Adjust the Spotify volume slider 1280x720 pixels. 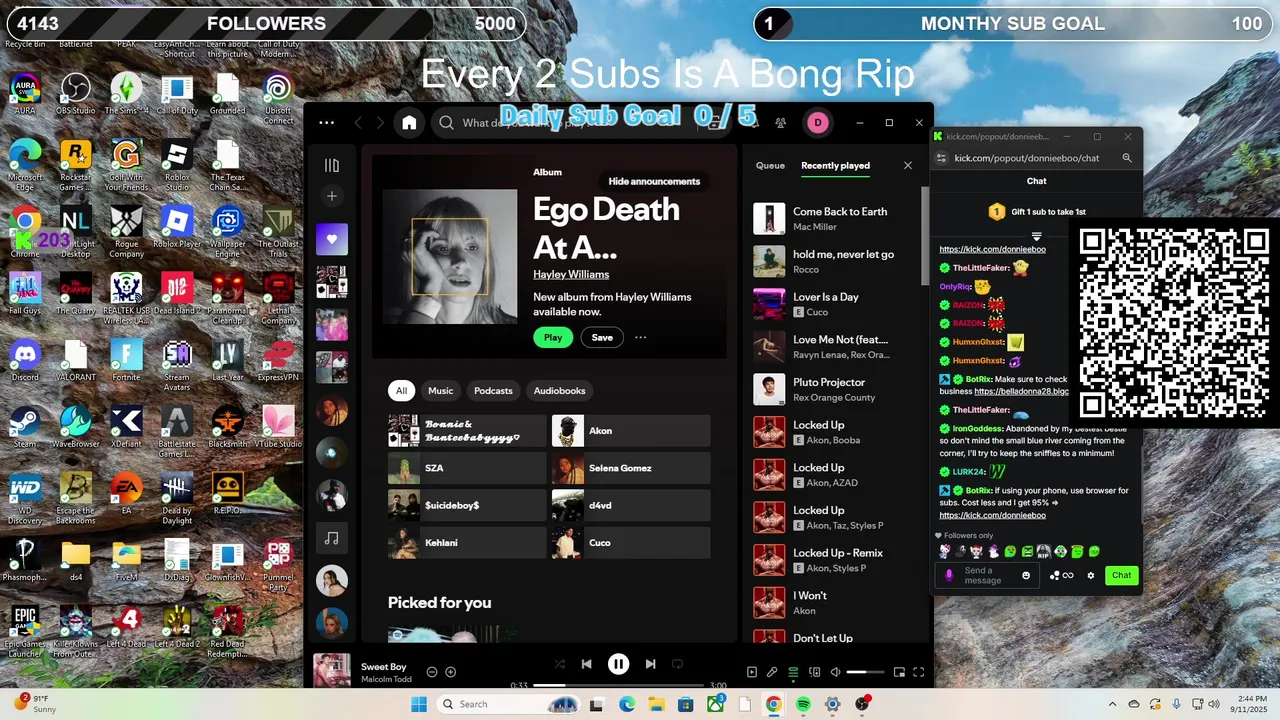click(865, 672)
